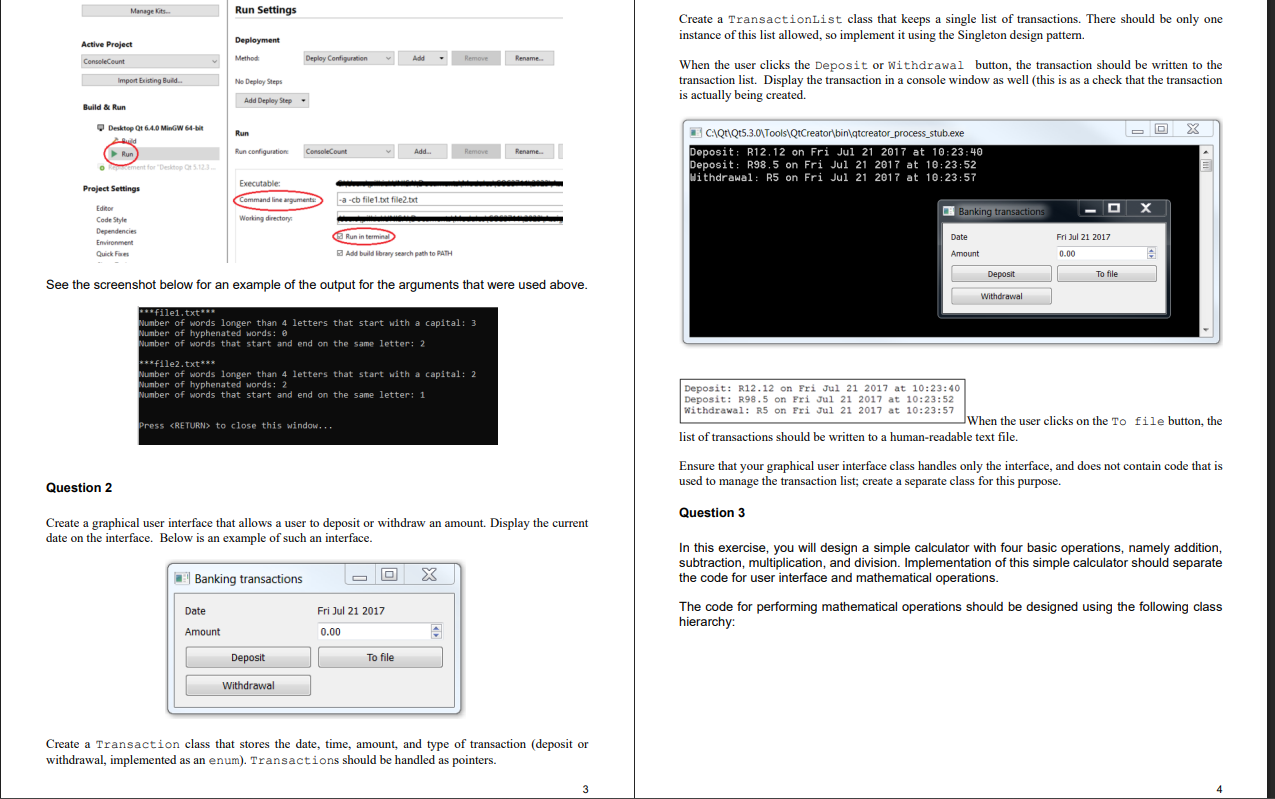1275x799 pixels.
Task: Toggle Add build library search path to PATH
Action: (x=339, y=253)
